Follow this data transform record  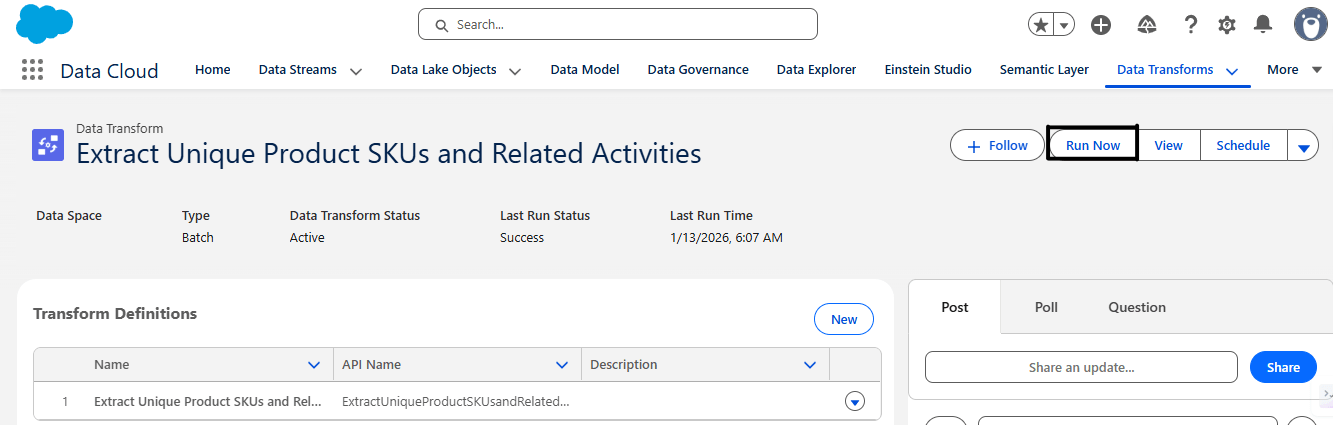997,146
